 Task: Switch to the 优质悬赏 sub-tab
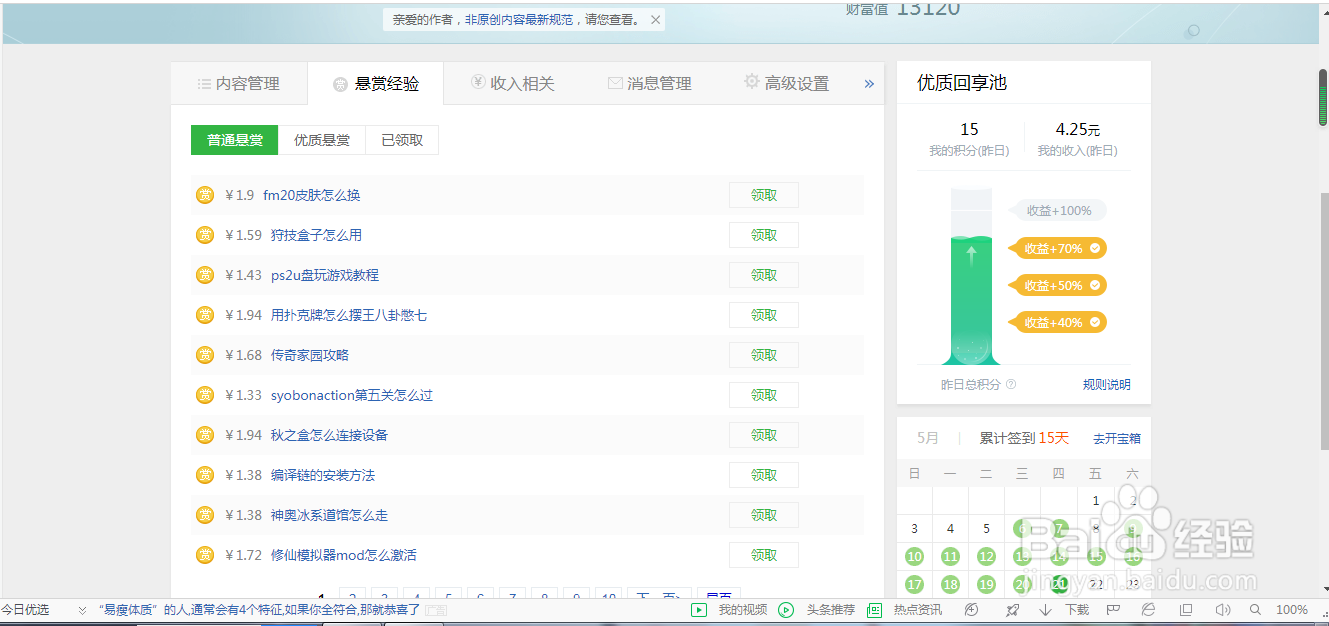coord(322,140)
